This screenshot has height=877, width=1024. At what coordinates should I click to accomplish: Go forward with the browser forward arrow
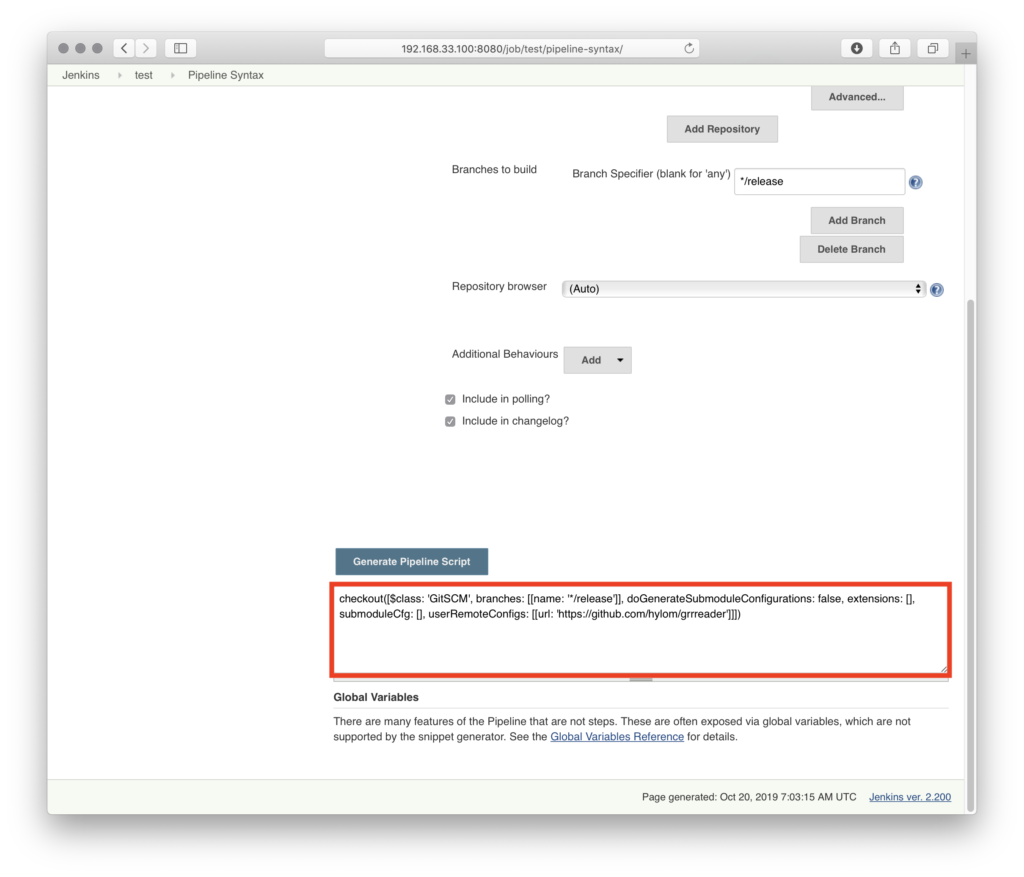coord(146,48)
